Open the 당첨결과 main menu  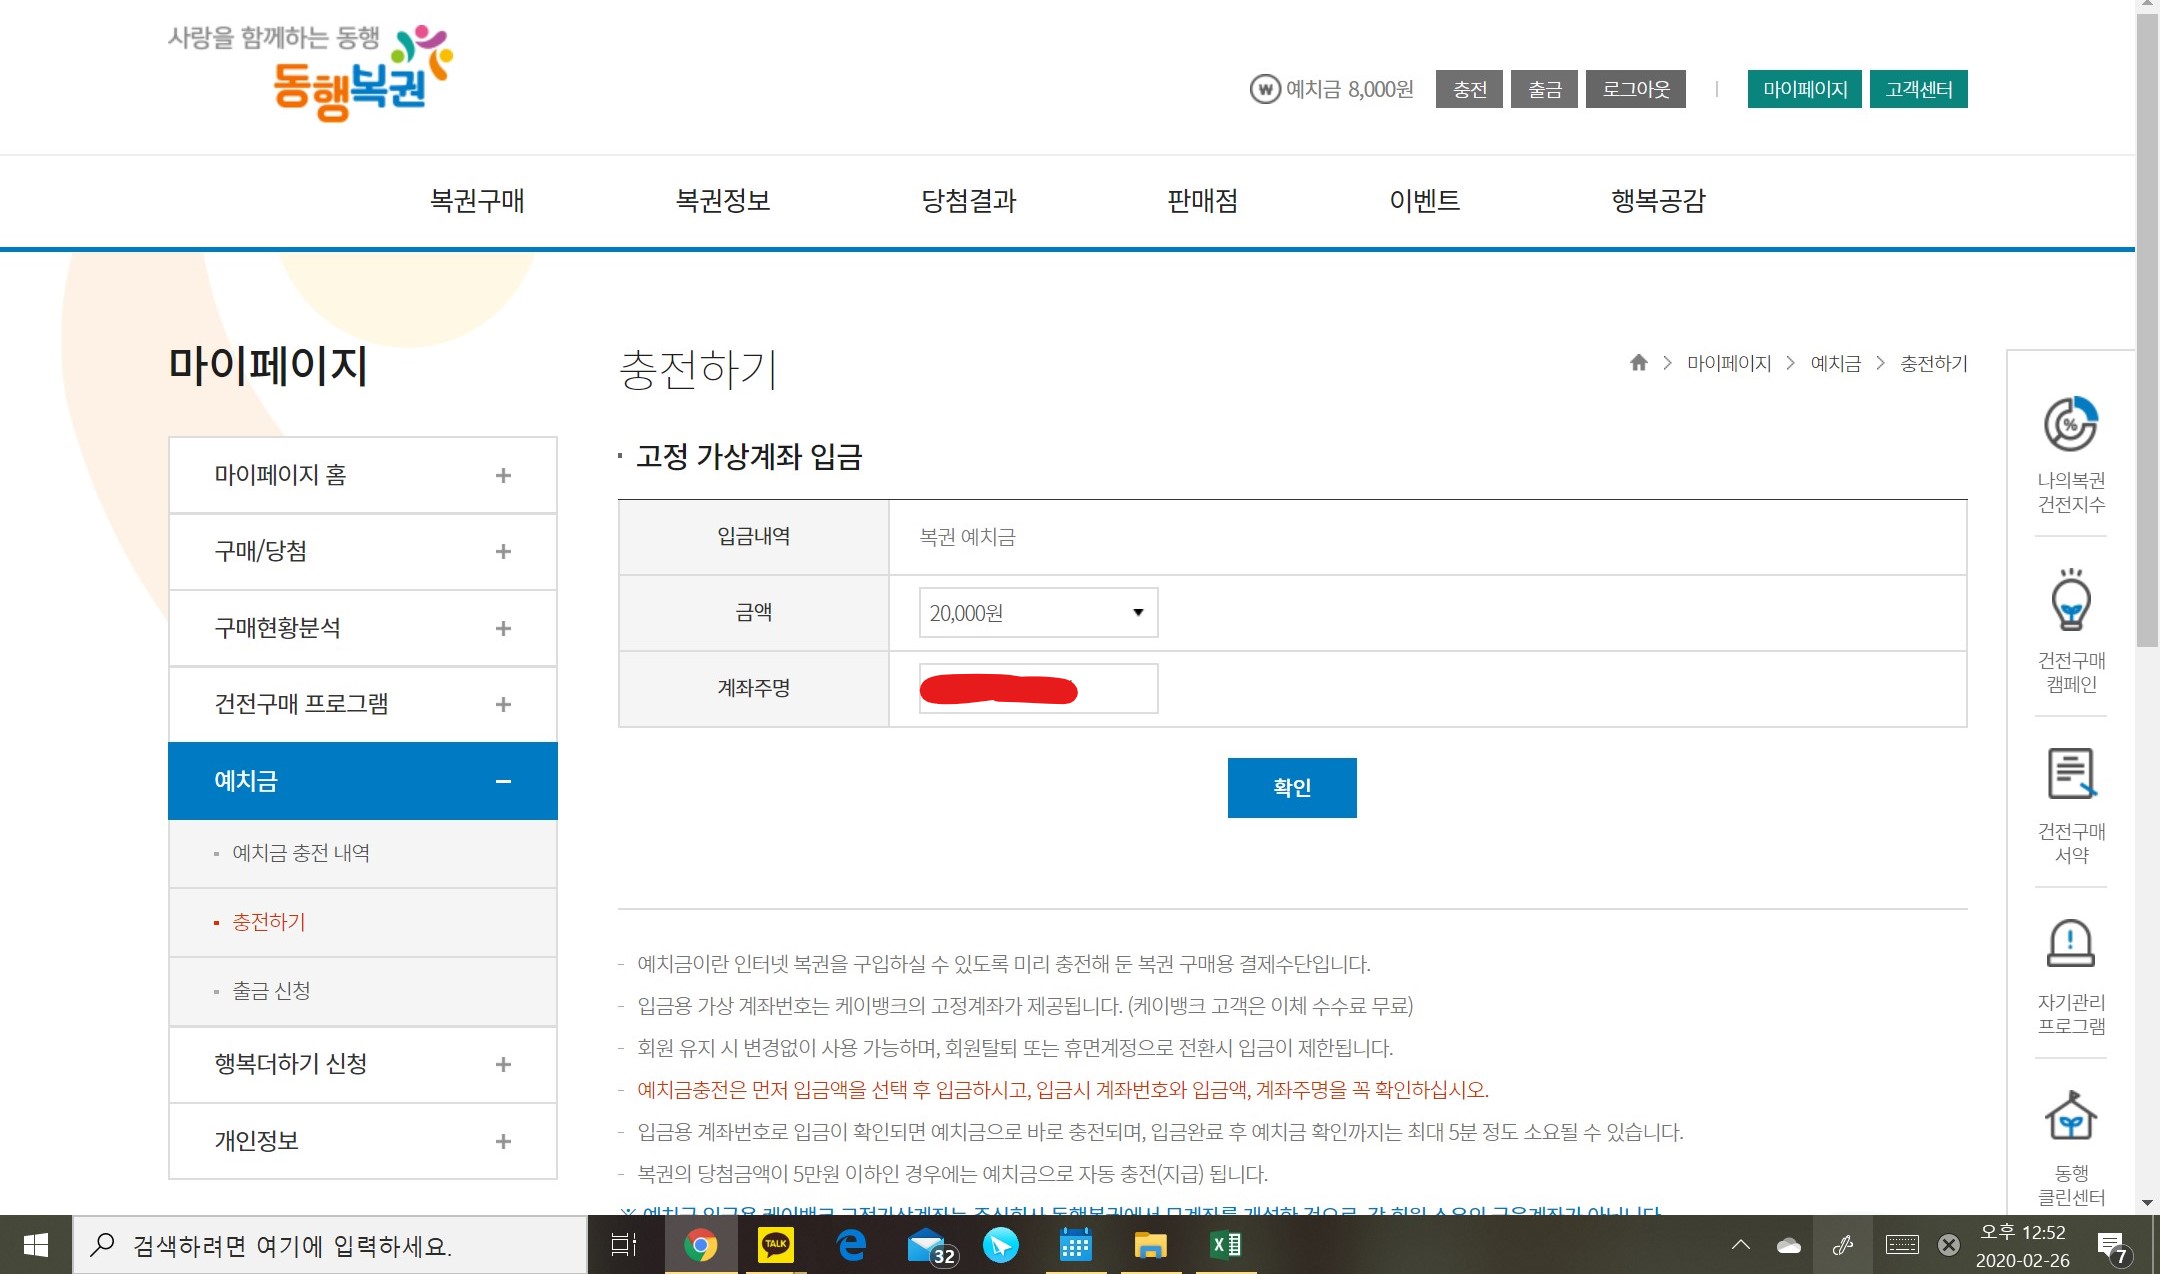[968, 201]
